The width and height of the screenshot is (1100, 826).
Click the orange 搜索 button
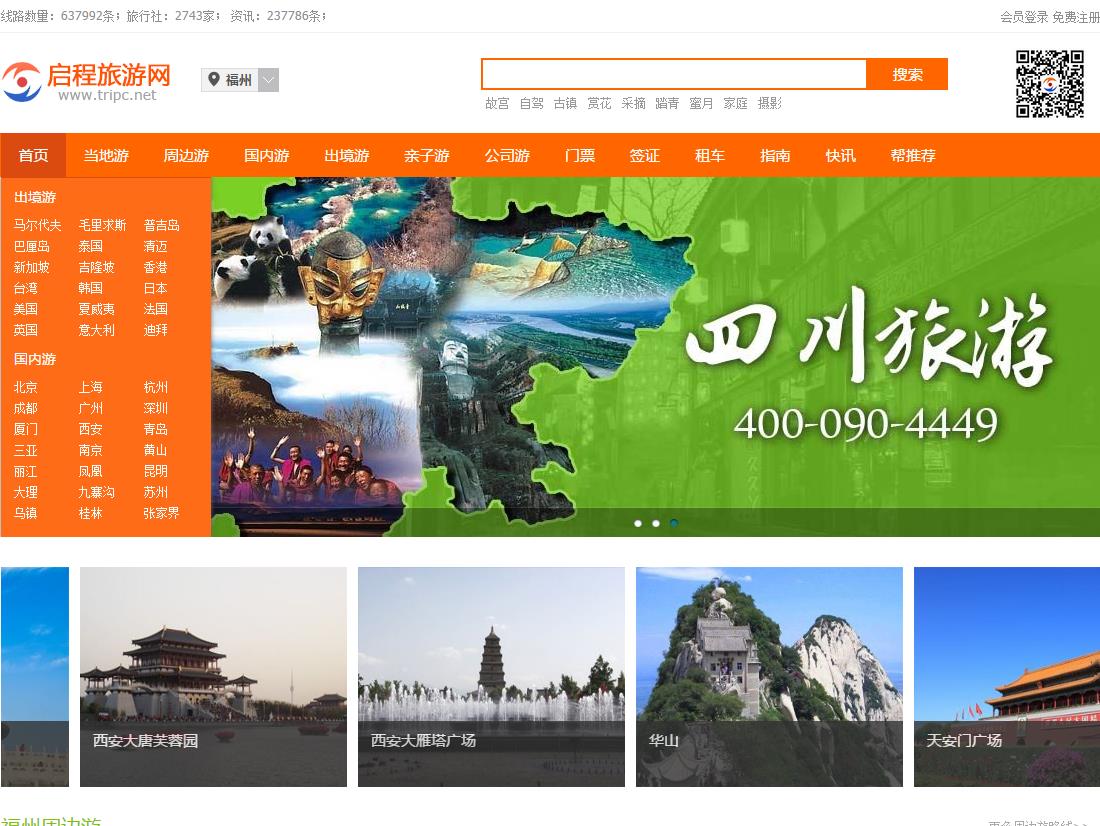907,74
